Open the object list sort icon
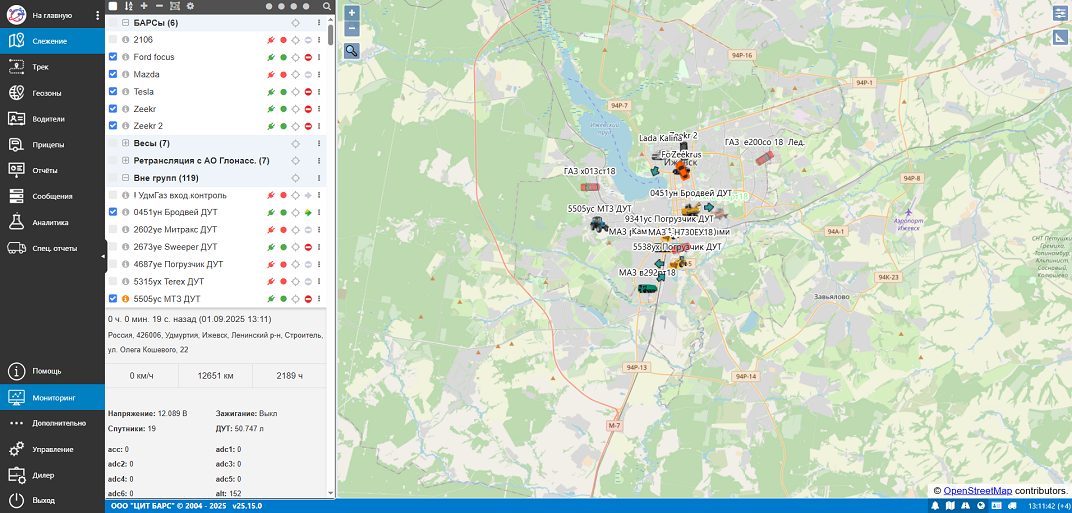The height and width of the screenshot is (513, 1072). pos(128,6)
